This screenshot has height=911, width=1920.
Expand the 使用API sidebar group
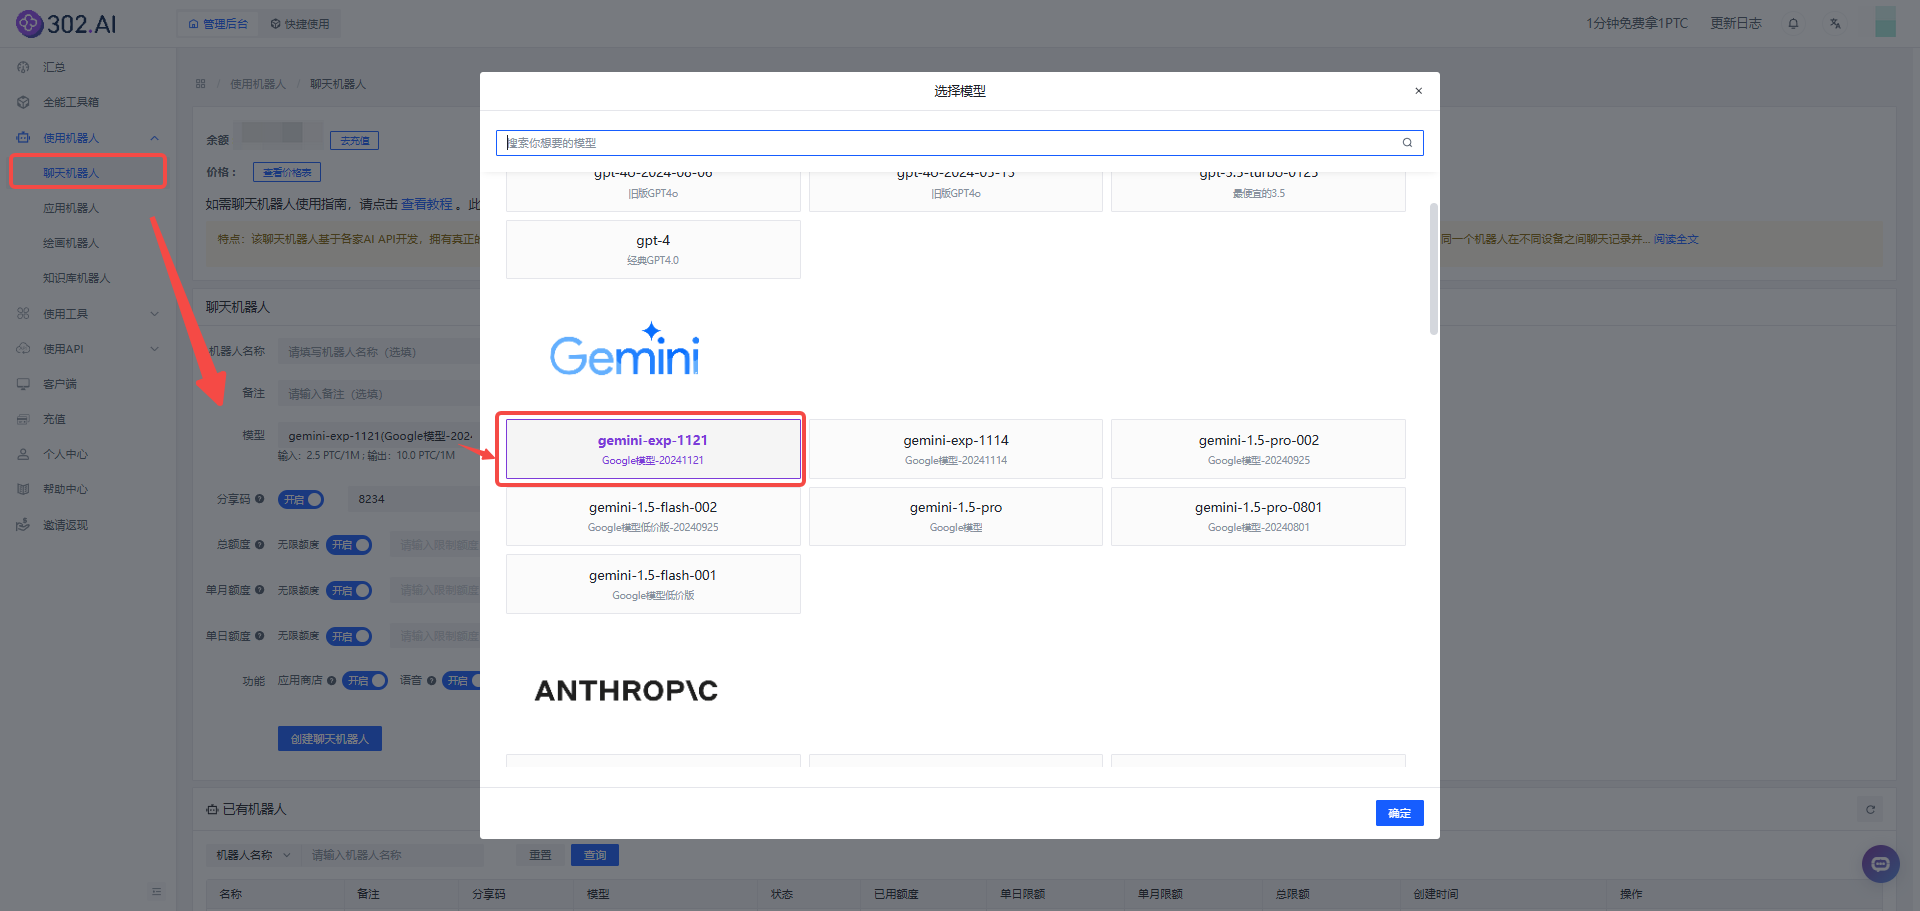[88, 349]
